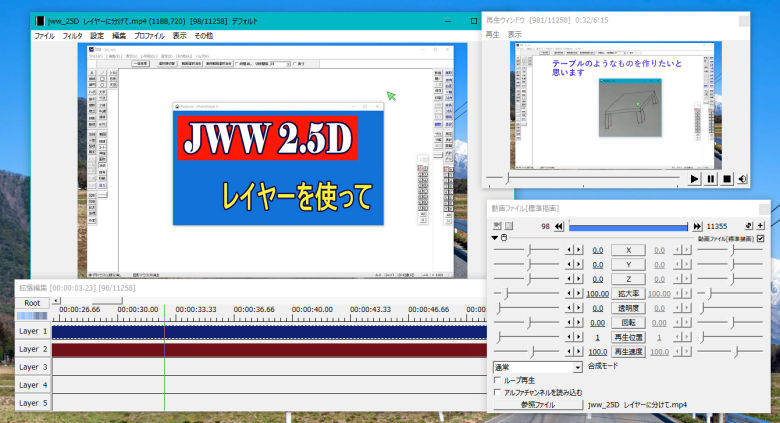Increase 拡大率 value with right arrow stepper
The width and height of the screenshot is (780, 423).
(579, 294)
